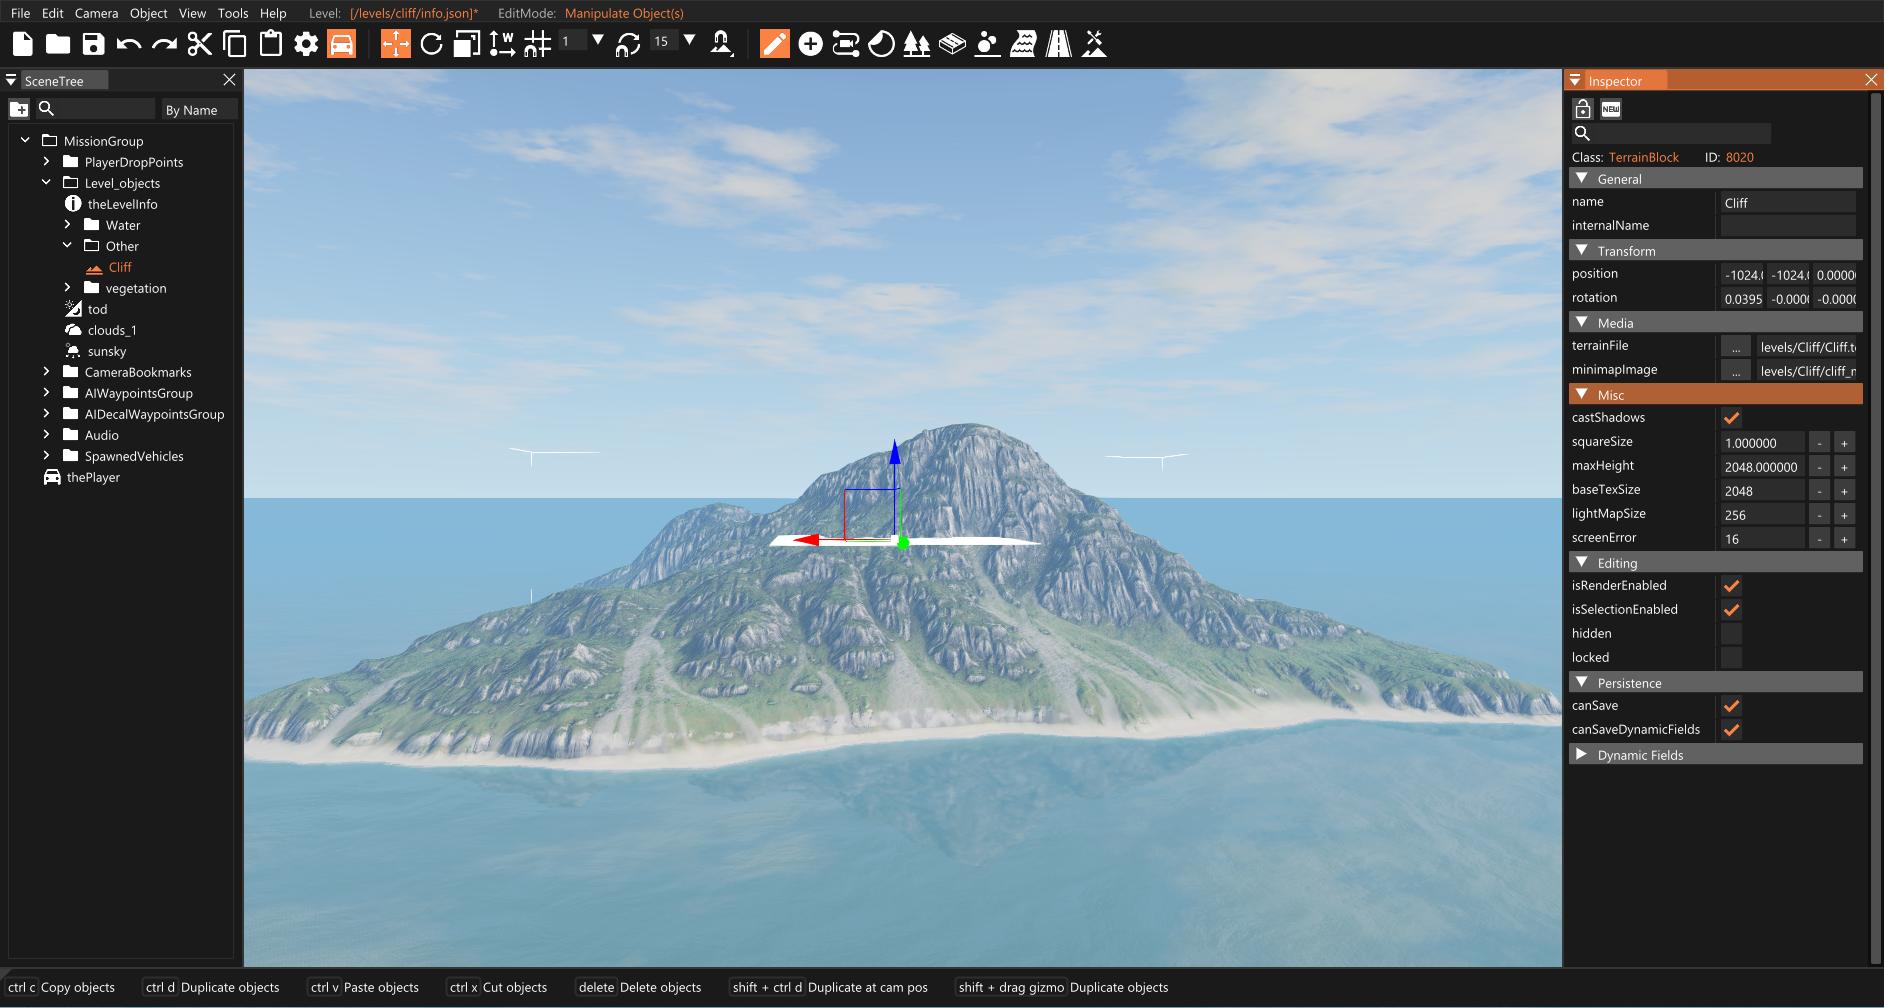Click the Inspector search field

(x=1683, y=133)
